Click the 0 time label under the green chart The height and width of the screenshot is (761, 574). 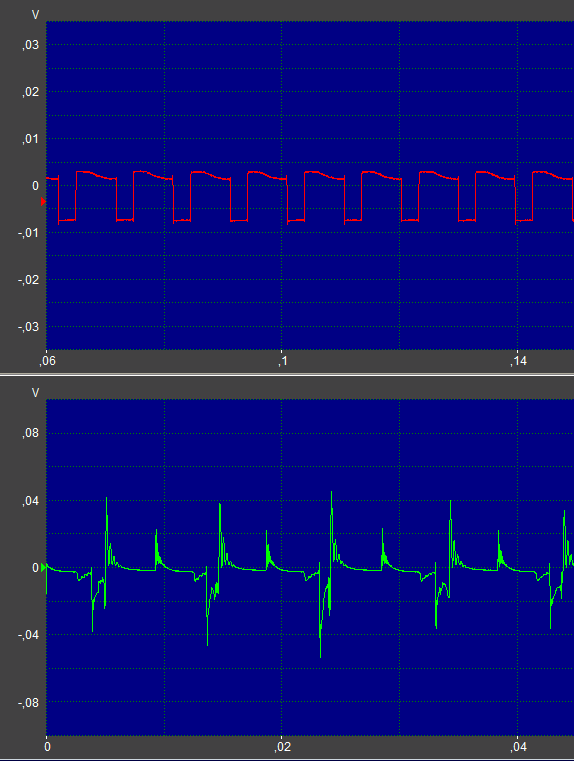(47, 746)
